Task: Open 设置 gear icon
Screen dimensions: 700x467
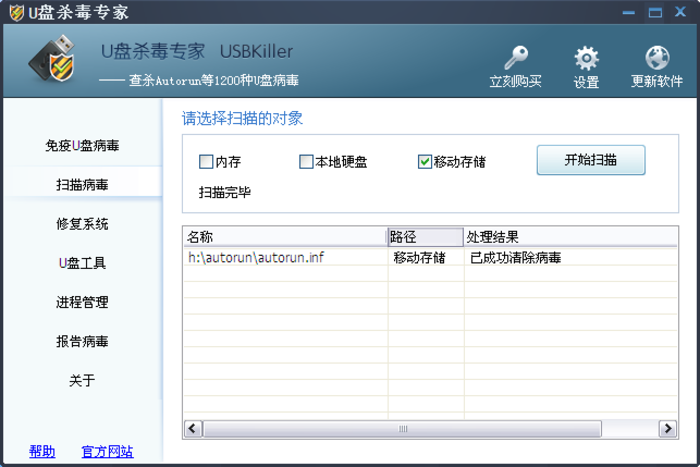Action: point(586,58)
